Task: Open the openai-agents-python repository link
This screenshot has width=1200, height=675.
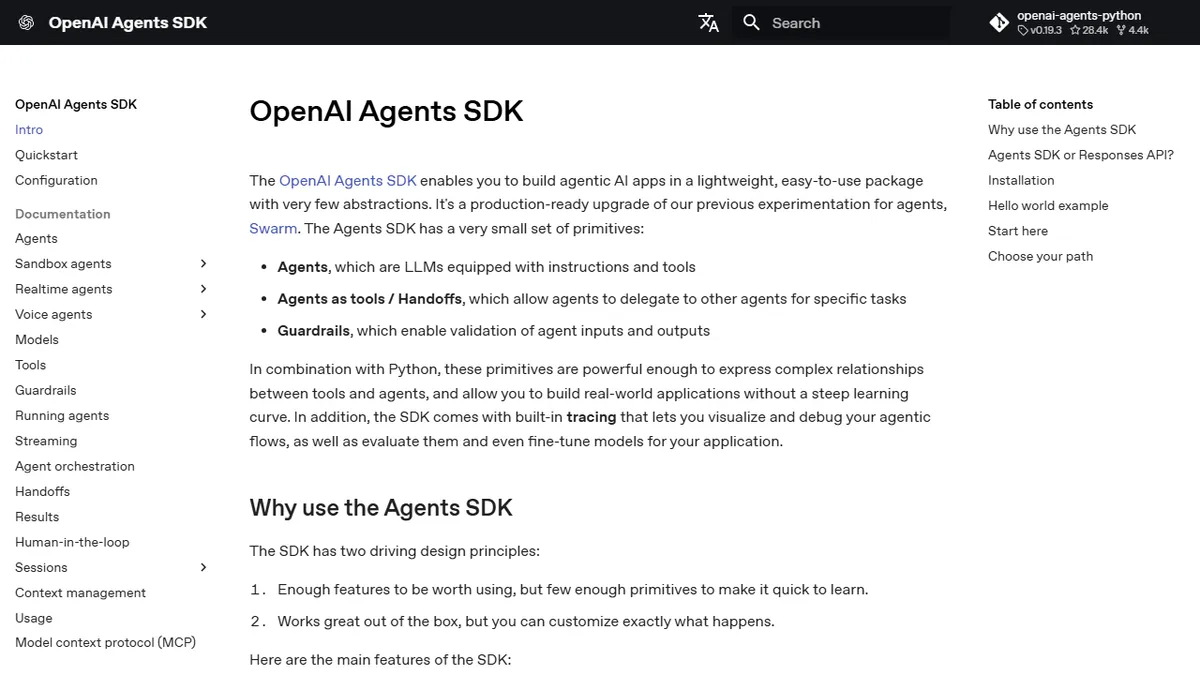Action: pyautogui.click(x=1084, y=23)
